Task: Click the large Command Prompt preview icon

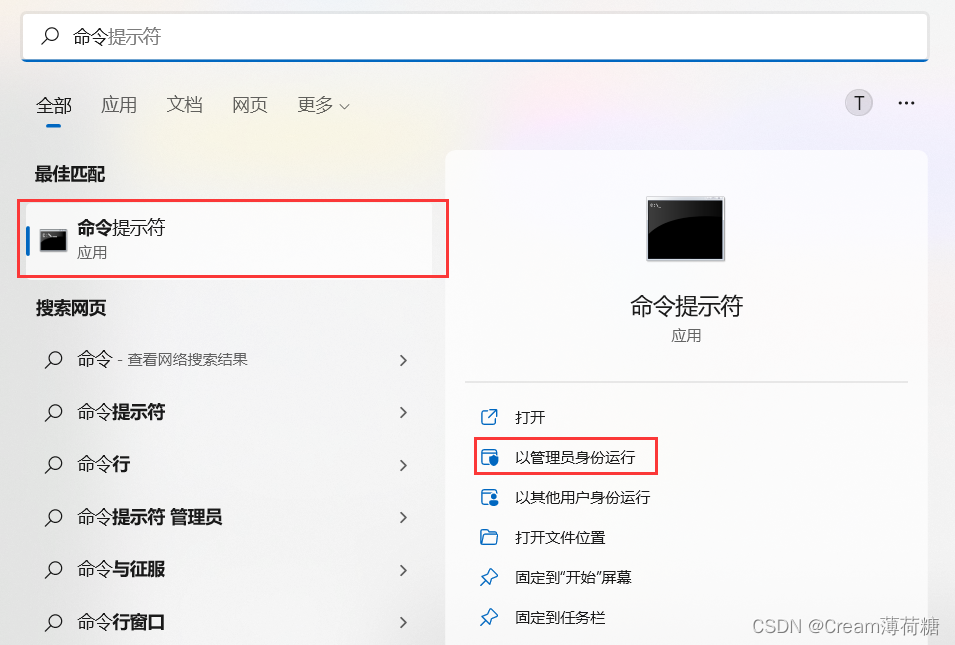Action: point(686,228)
